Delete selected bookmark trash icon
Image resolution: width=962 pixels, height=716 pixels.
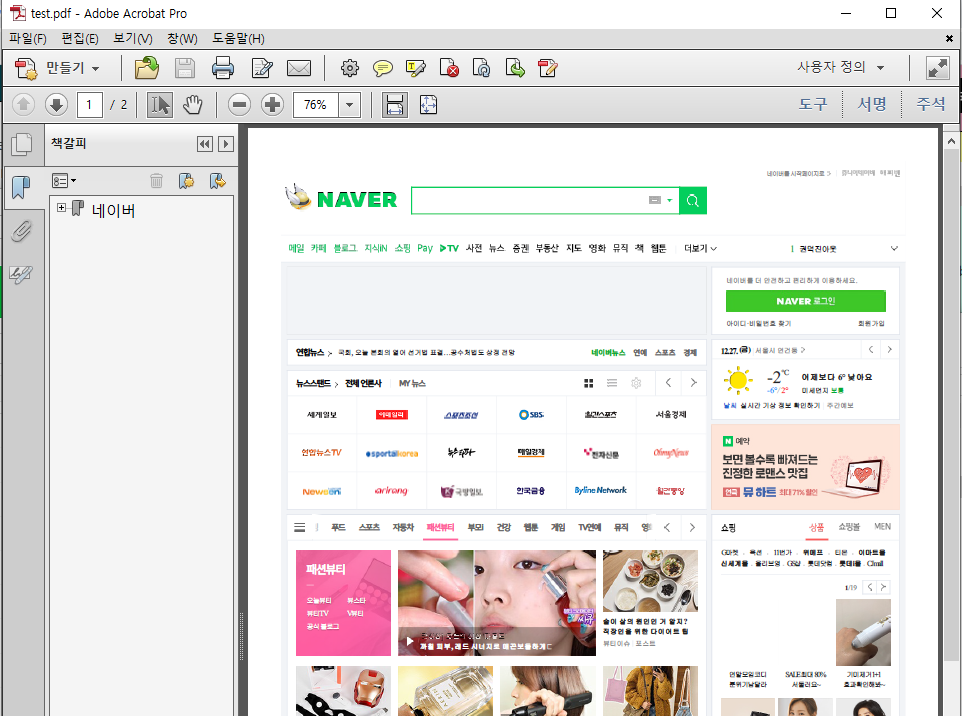click(156, 180)
